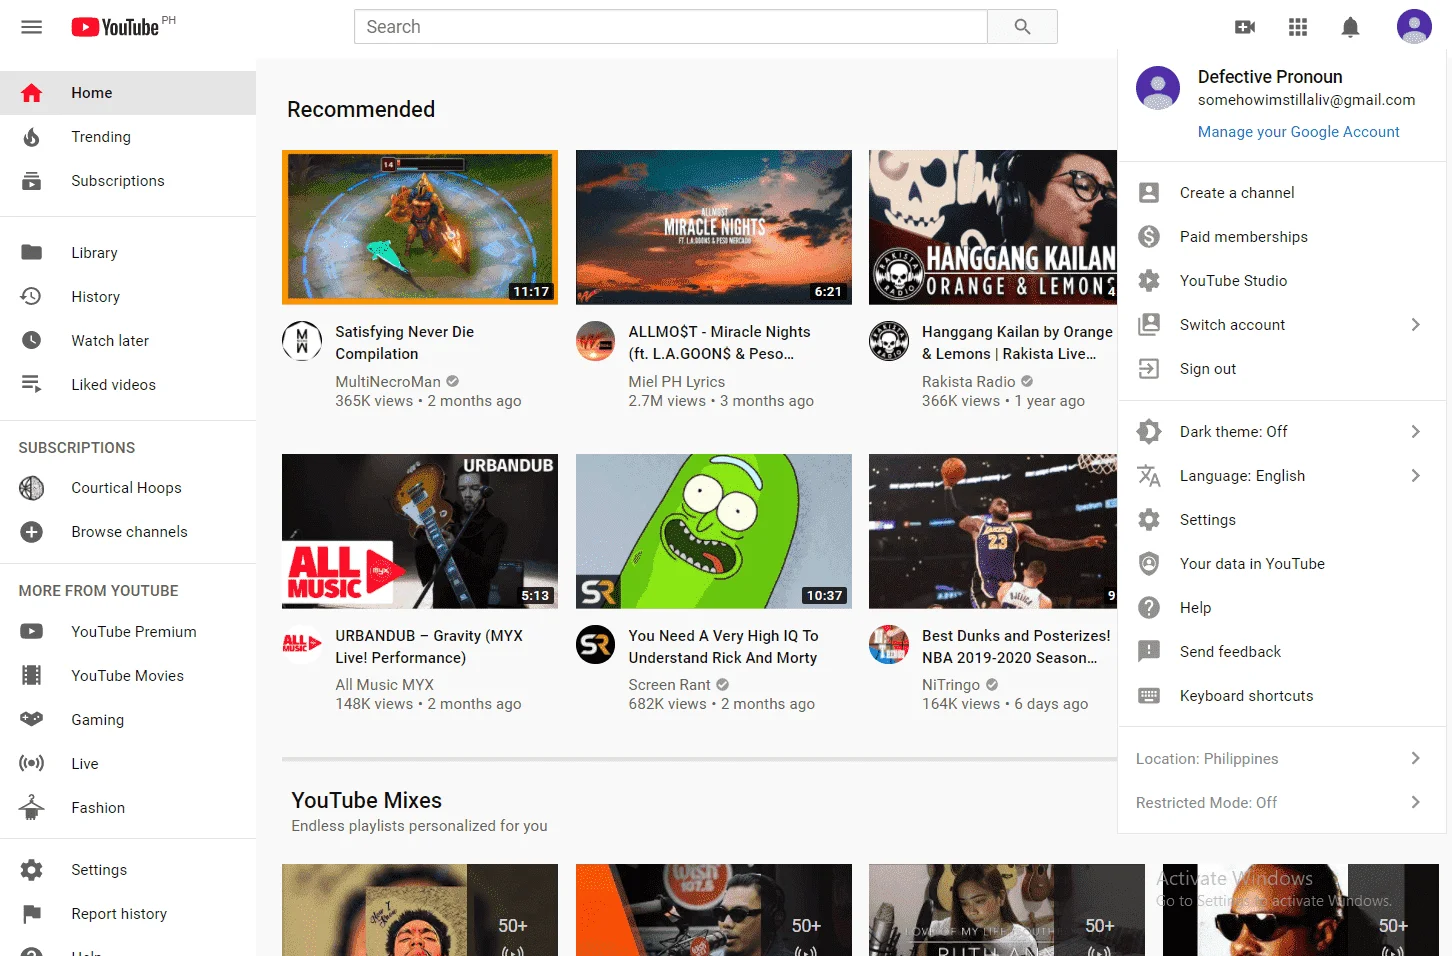This screenshot has width=1452, height=956.
Task: Click the YouTube logo
Action: (x=116, y=27)
